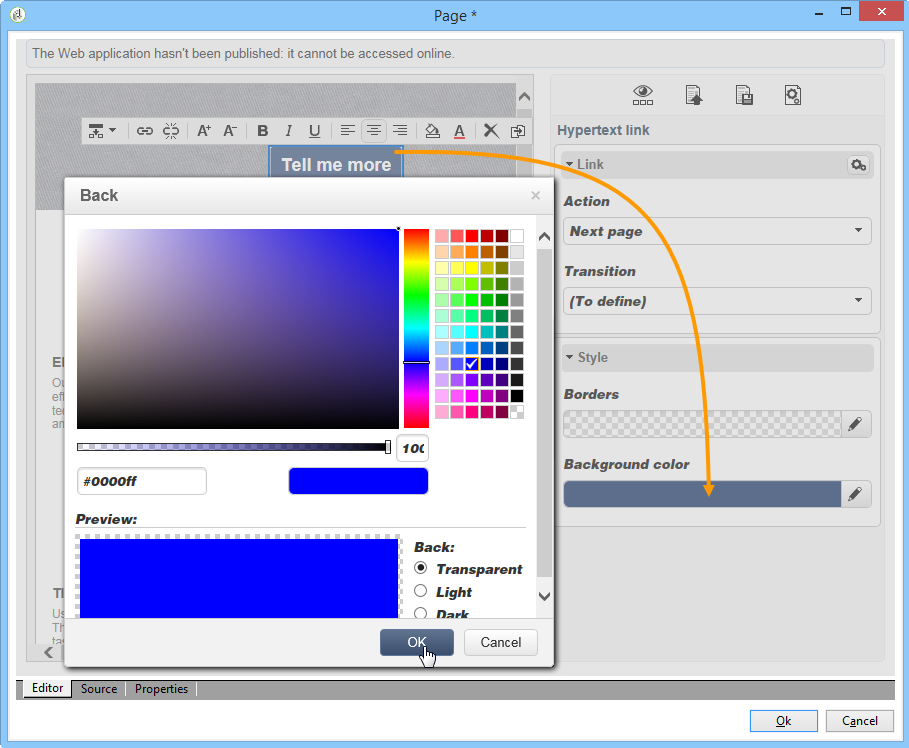
Task: Click the Borders checkered preview bar
Action: (x=702, y=424)
